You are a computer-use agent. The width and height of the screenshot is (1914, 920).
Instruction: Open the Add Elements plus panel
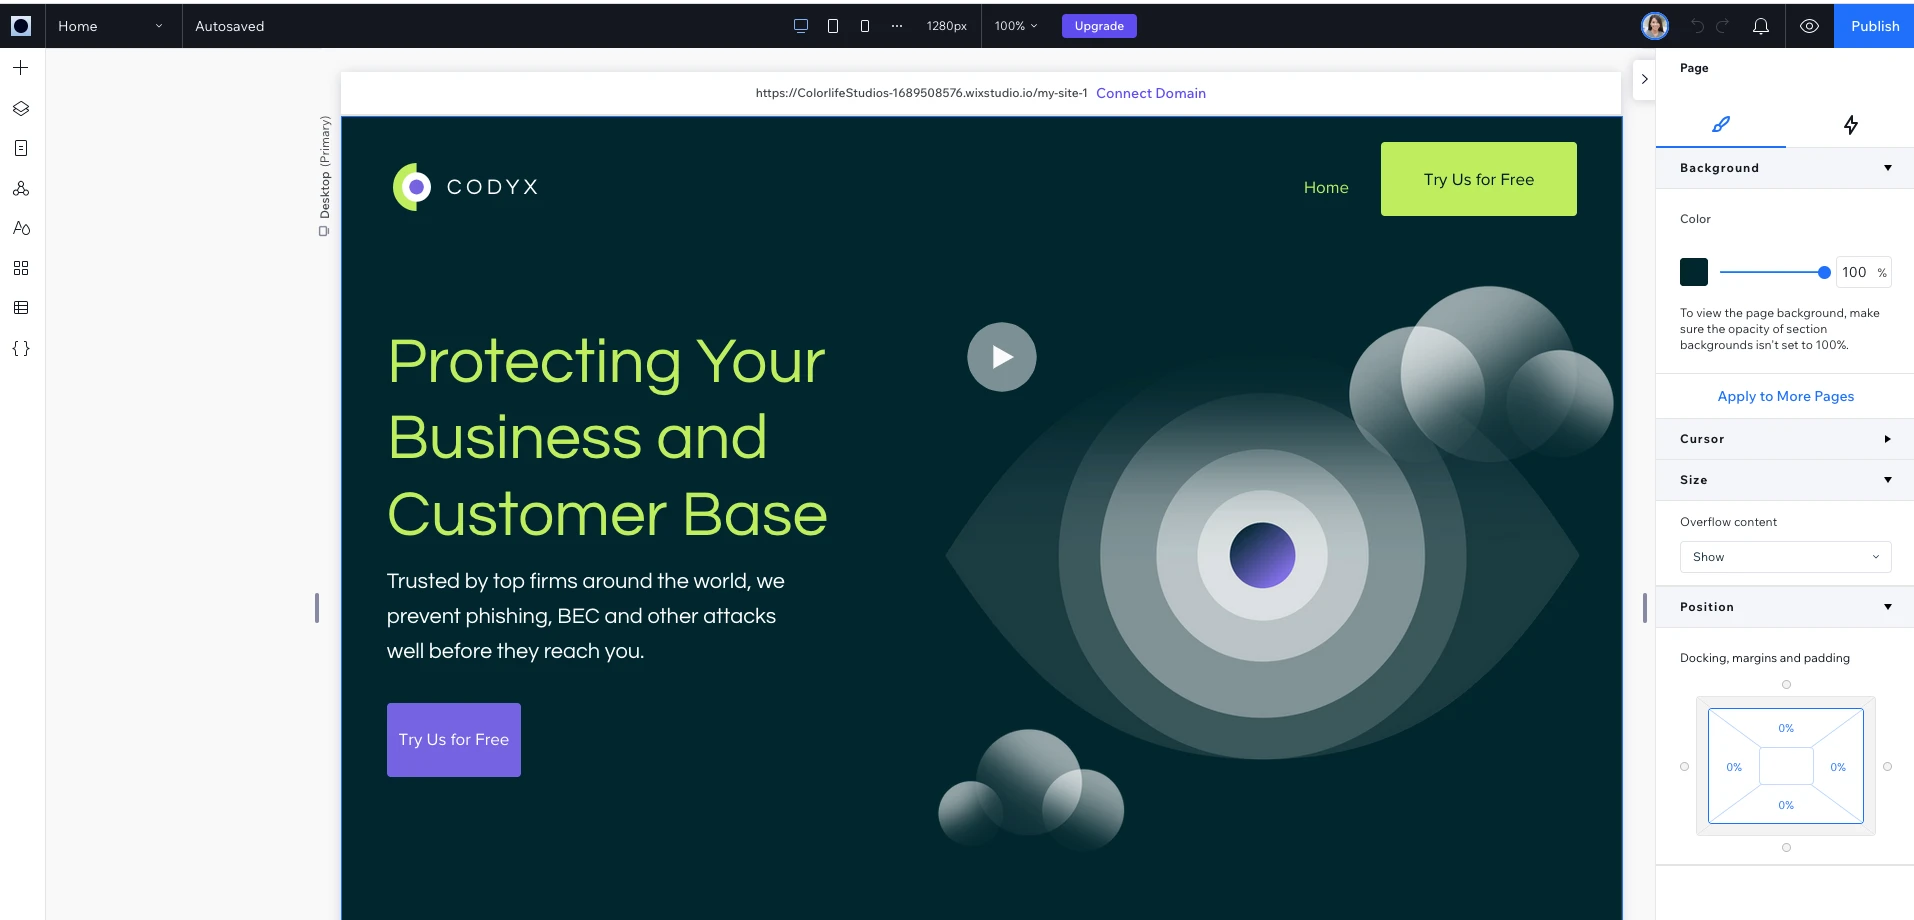(x=21, y=68)
